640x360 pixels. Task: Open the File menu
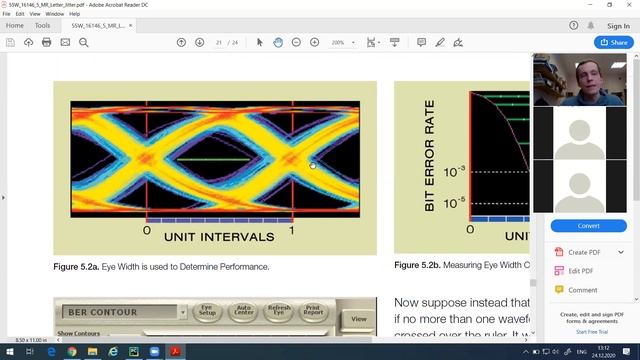[7, 14]
